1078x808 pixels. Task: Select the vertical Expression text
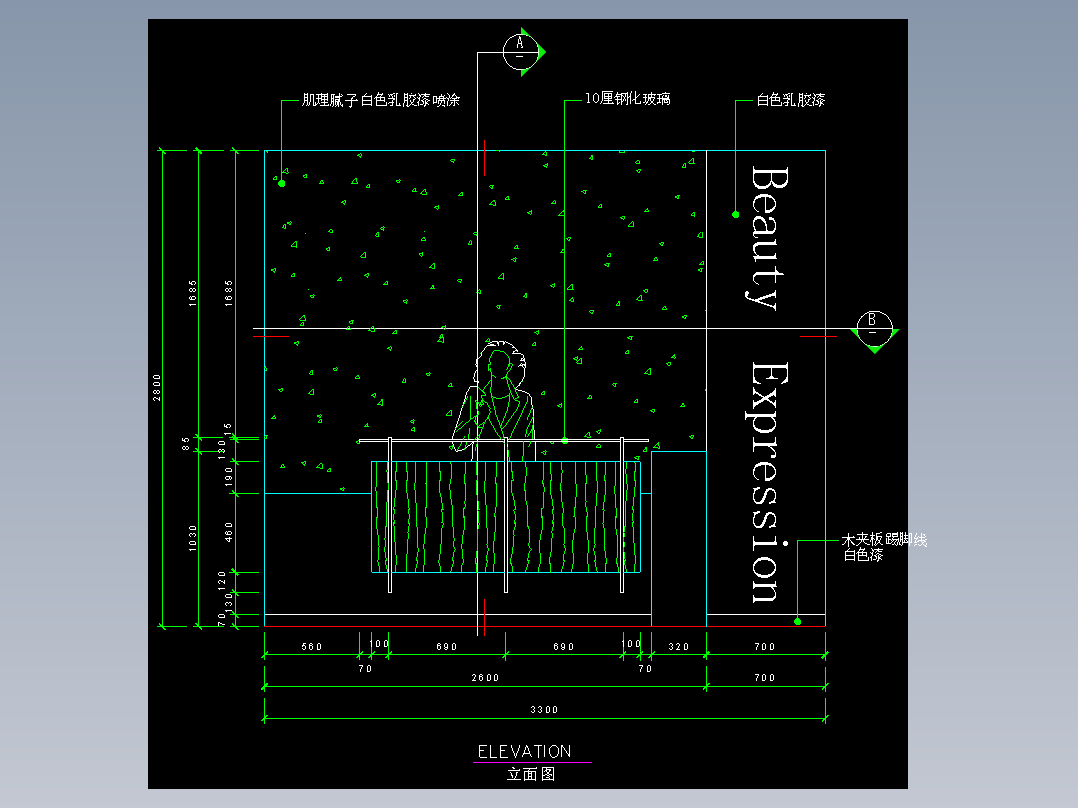767,483
